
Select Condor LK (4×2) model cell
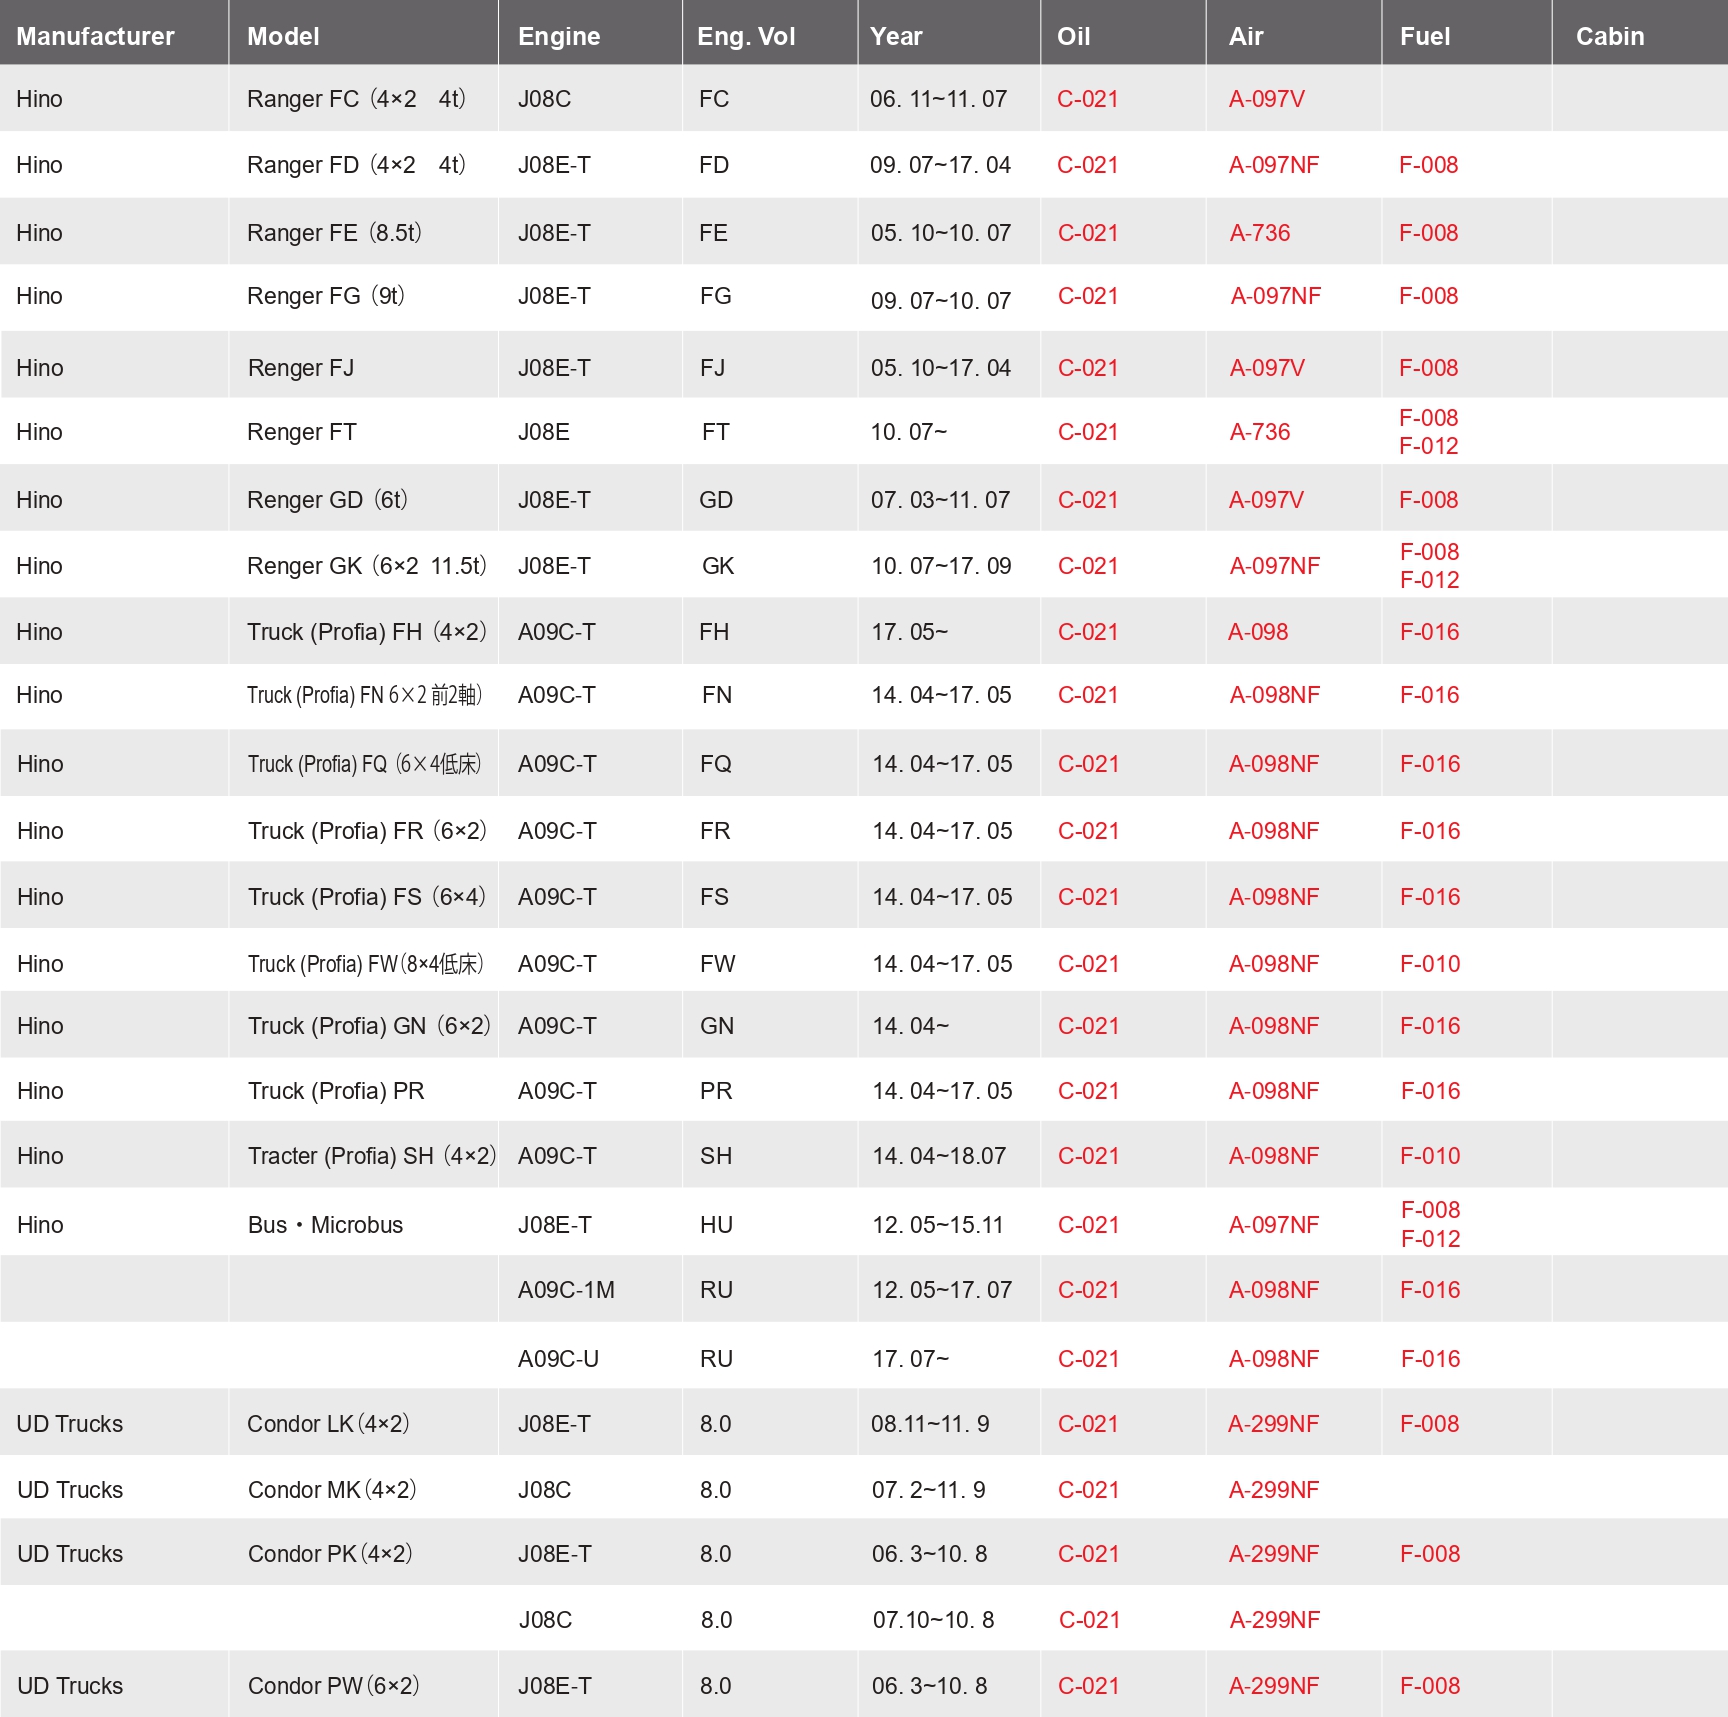329,1424
